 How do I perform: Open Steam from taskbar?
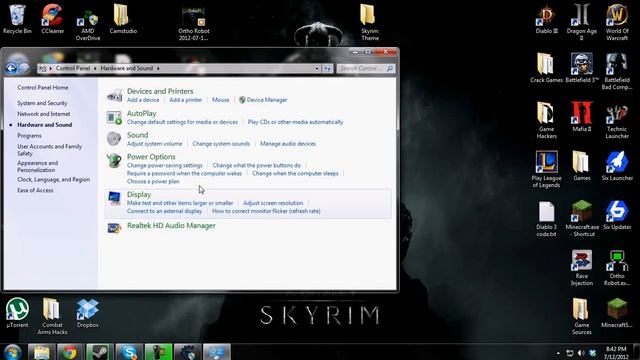pos(100,352)
